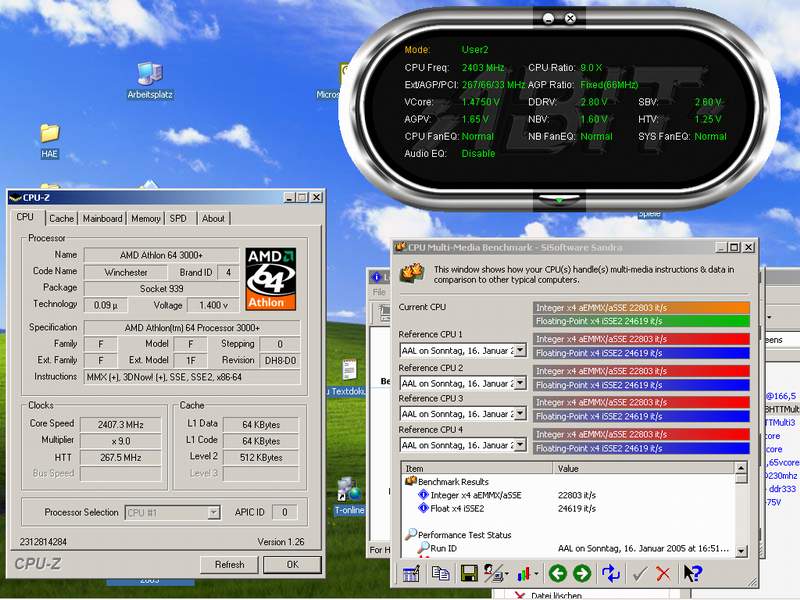
Task: Click the copy documents icon in Sandra toolbar
Action: pos(440,574)
